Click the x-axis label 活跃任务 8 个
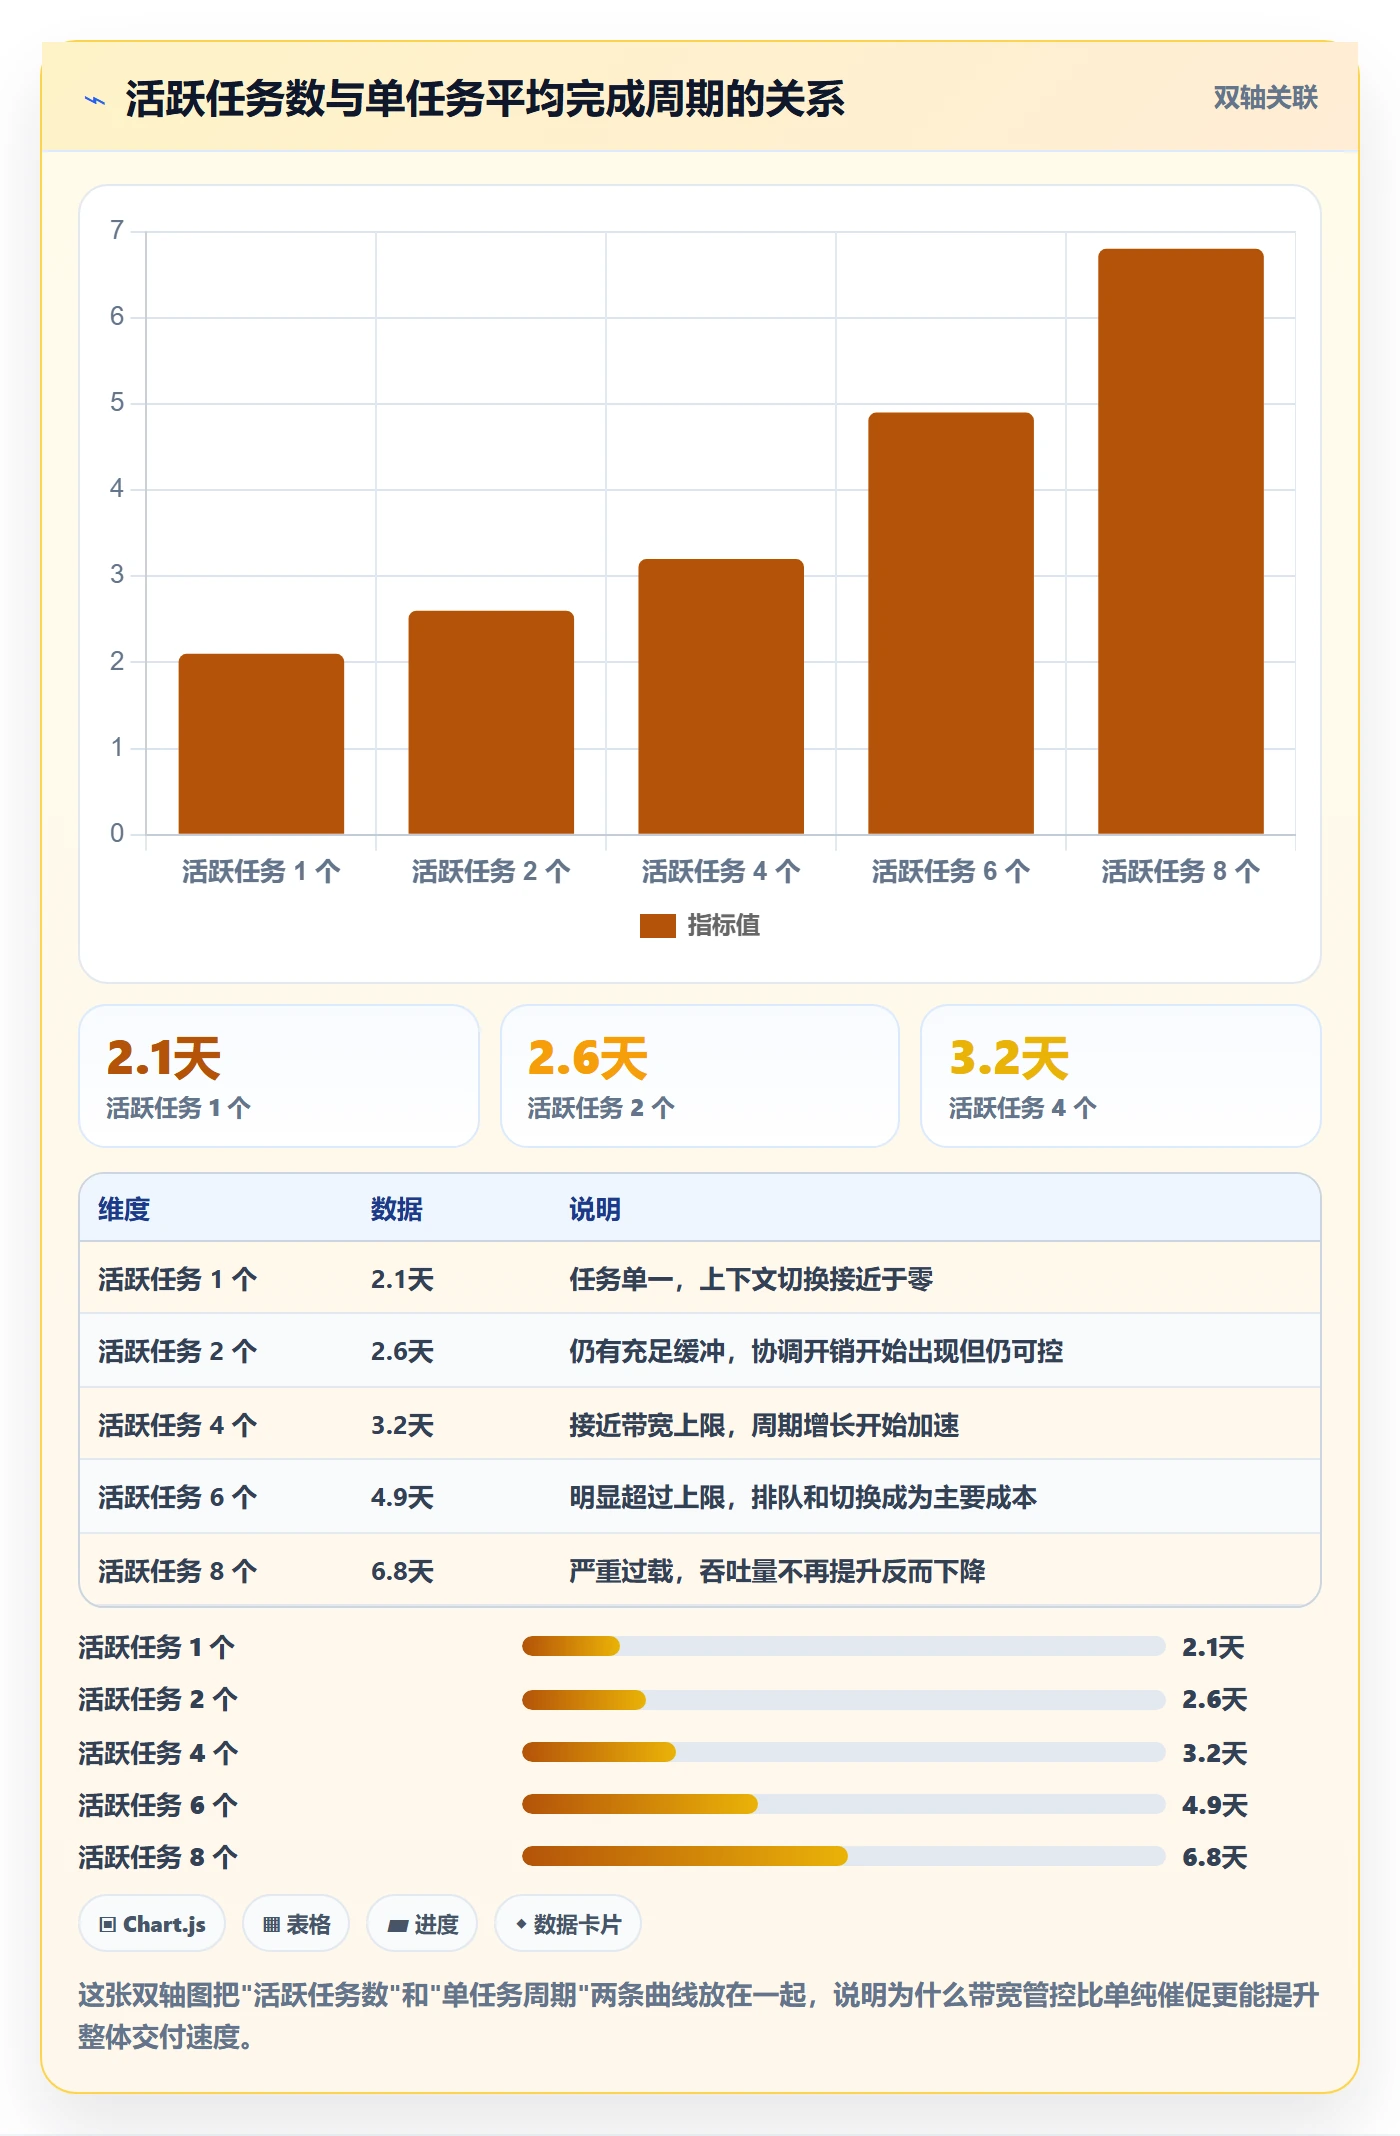1400x2136 pixels. click(1181, 871)
